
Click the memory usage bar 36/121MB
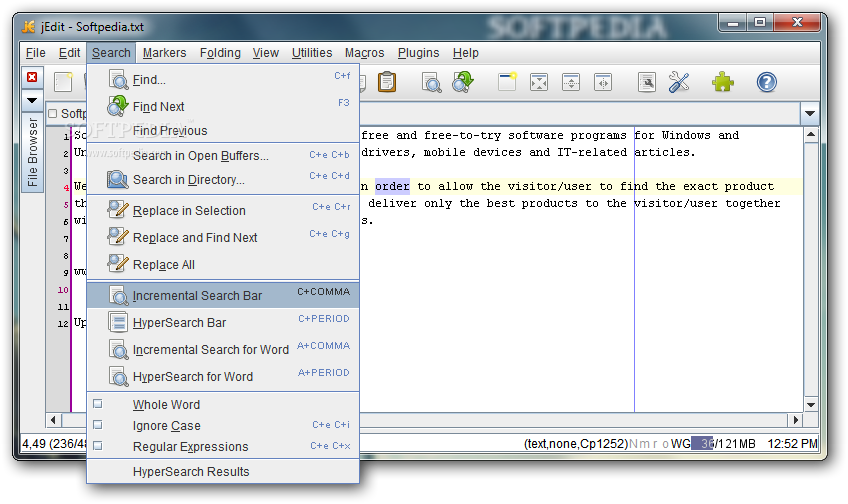click(724, 443)
